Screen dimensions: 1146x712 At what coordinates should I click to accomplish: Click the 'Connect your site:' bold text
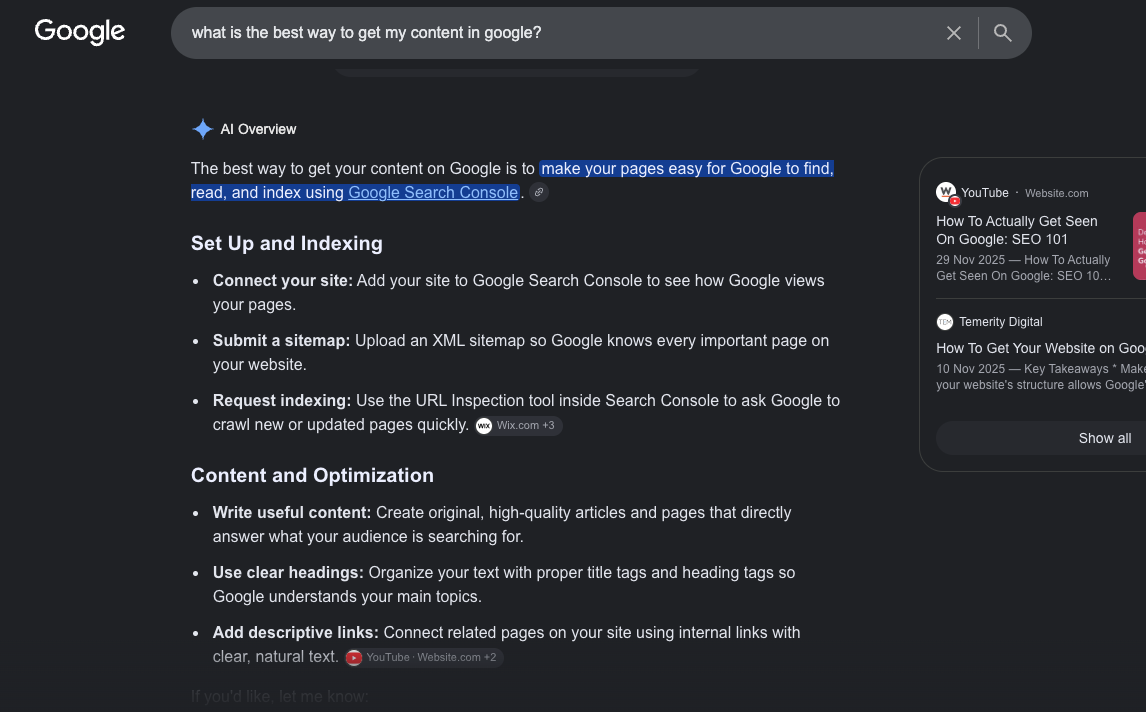[283, 281]
